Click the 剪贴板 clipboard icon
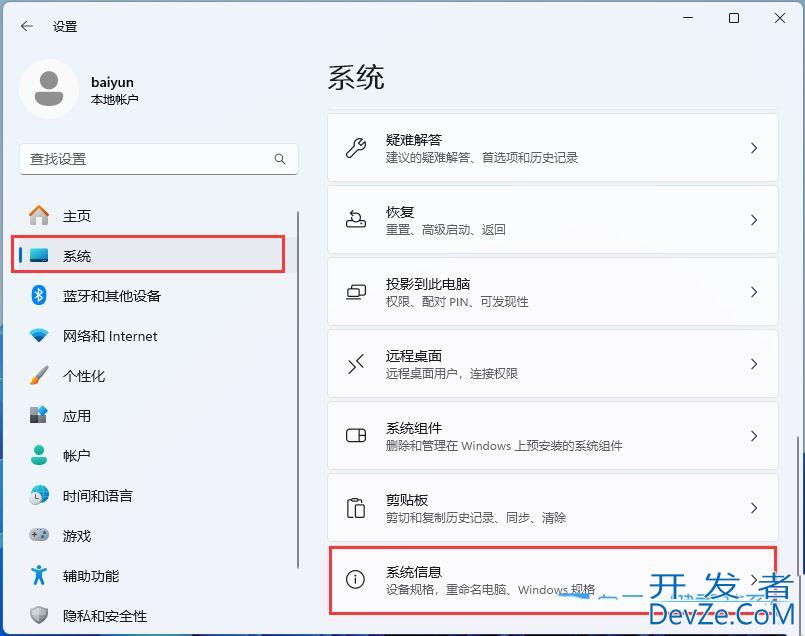The width and height of the screenshot is (805, 636). point(356,508)
